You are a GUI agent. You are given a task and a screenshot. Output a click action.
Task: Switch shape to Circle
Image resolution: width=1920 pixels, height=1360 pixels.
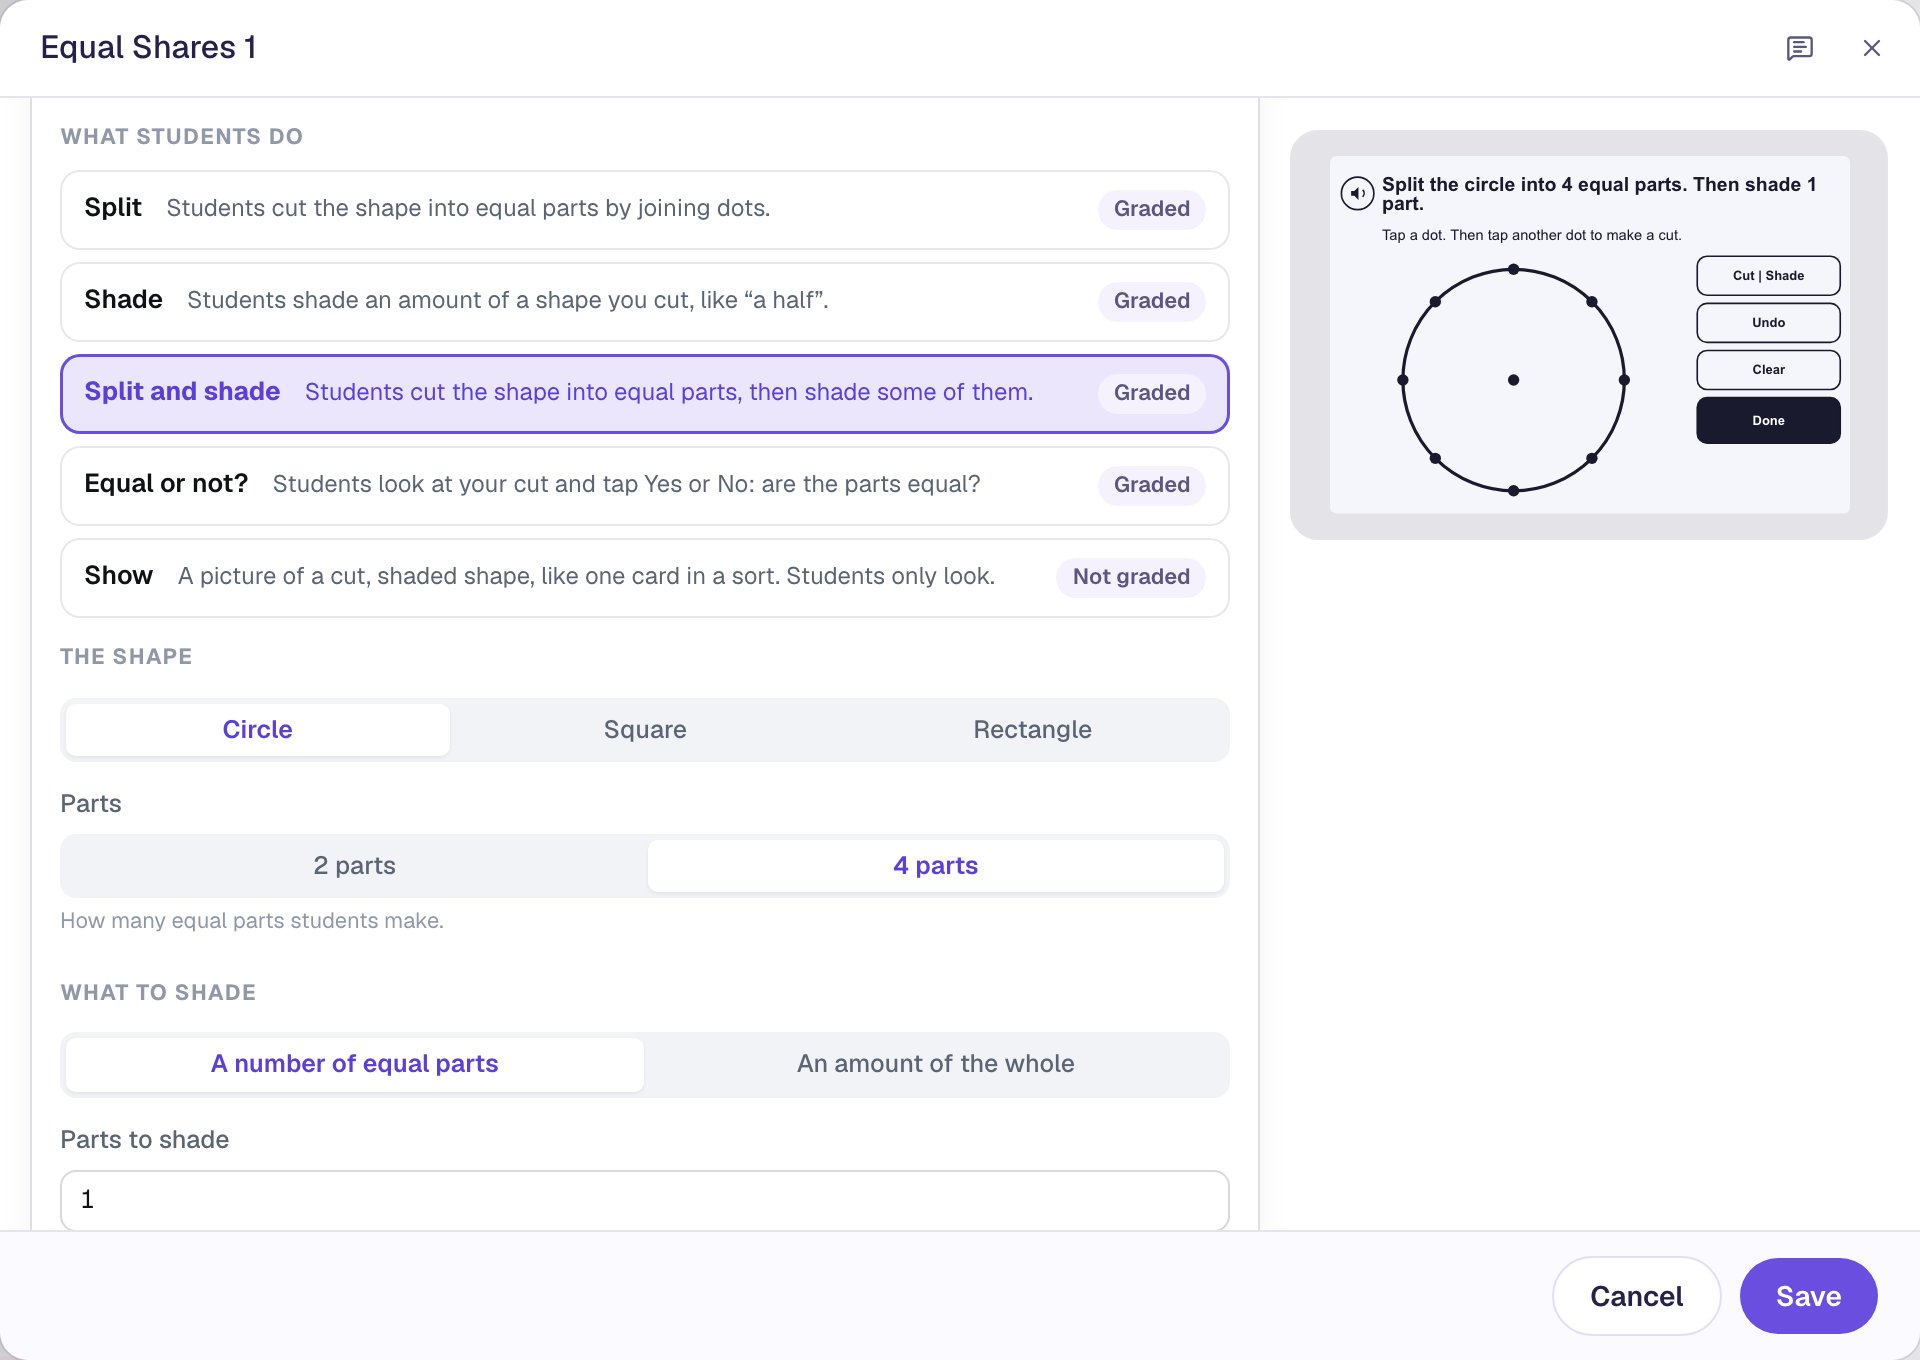[x=257, y=730]
